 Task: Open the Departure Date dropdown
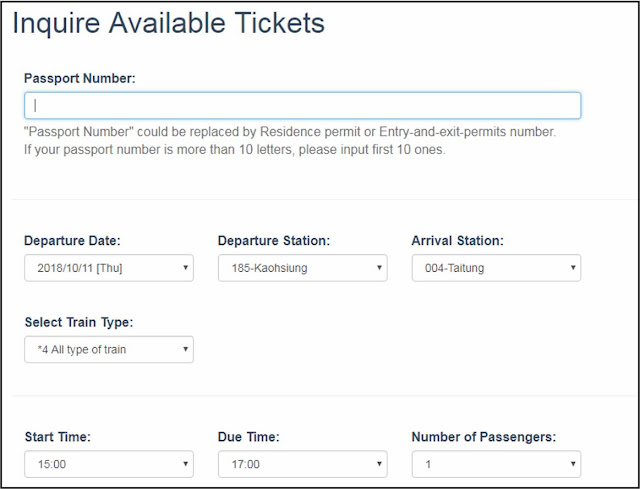109,268
